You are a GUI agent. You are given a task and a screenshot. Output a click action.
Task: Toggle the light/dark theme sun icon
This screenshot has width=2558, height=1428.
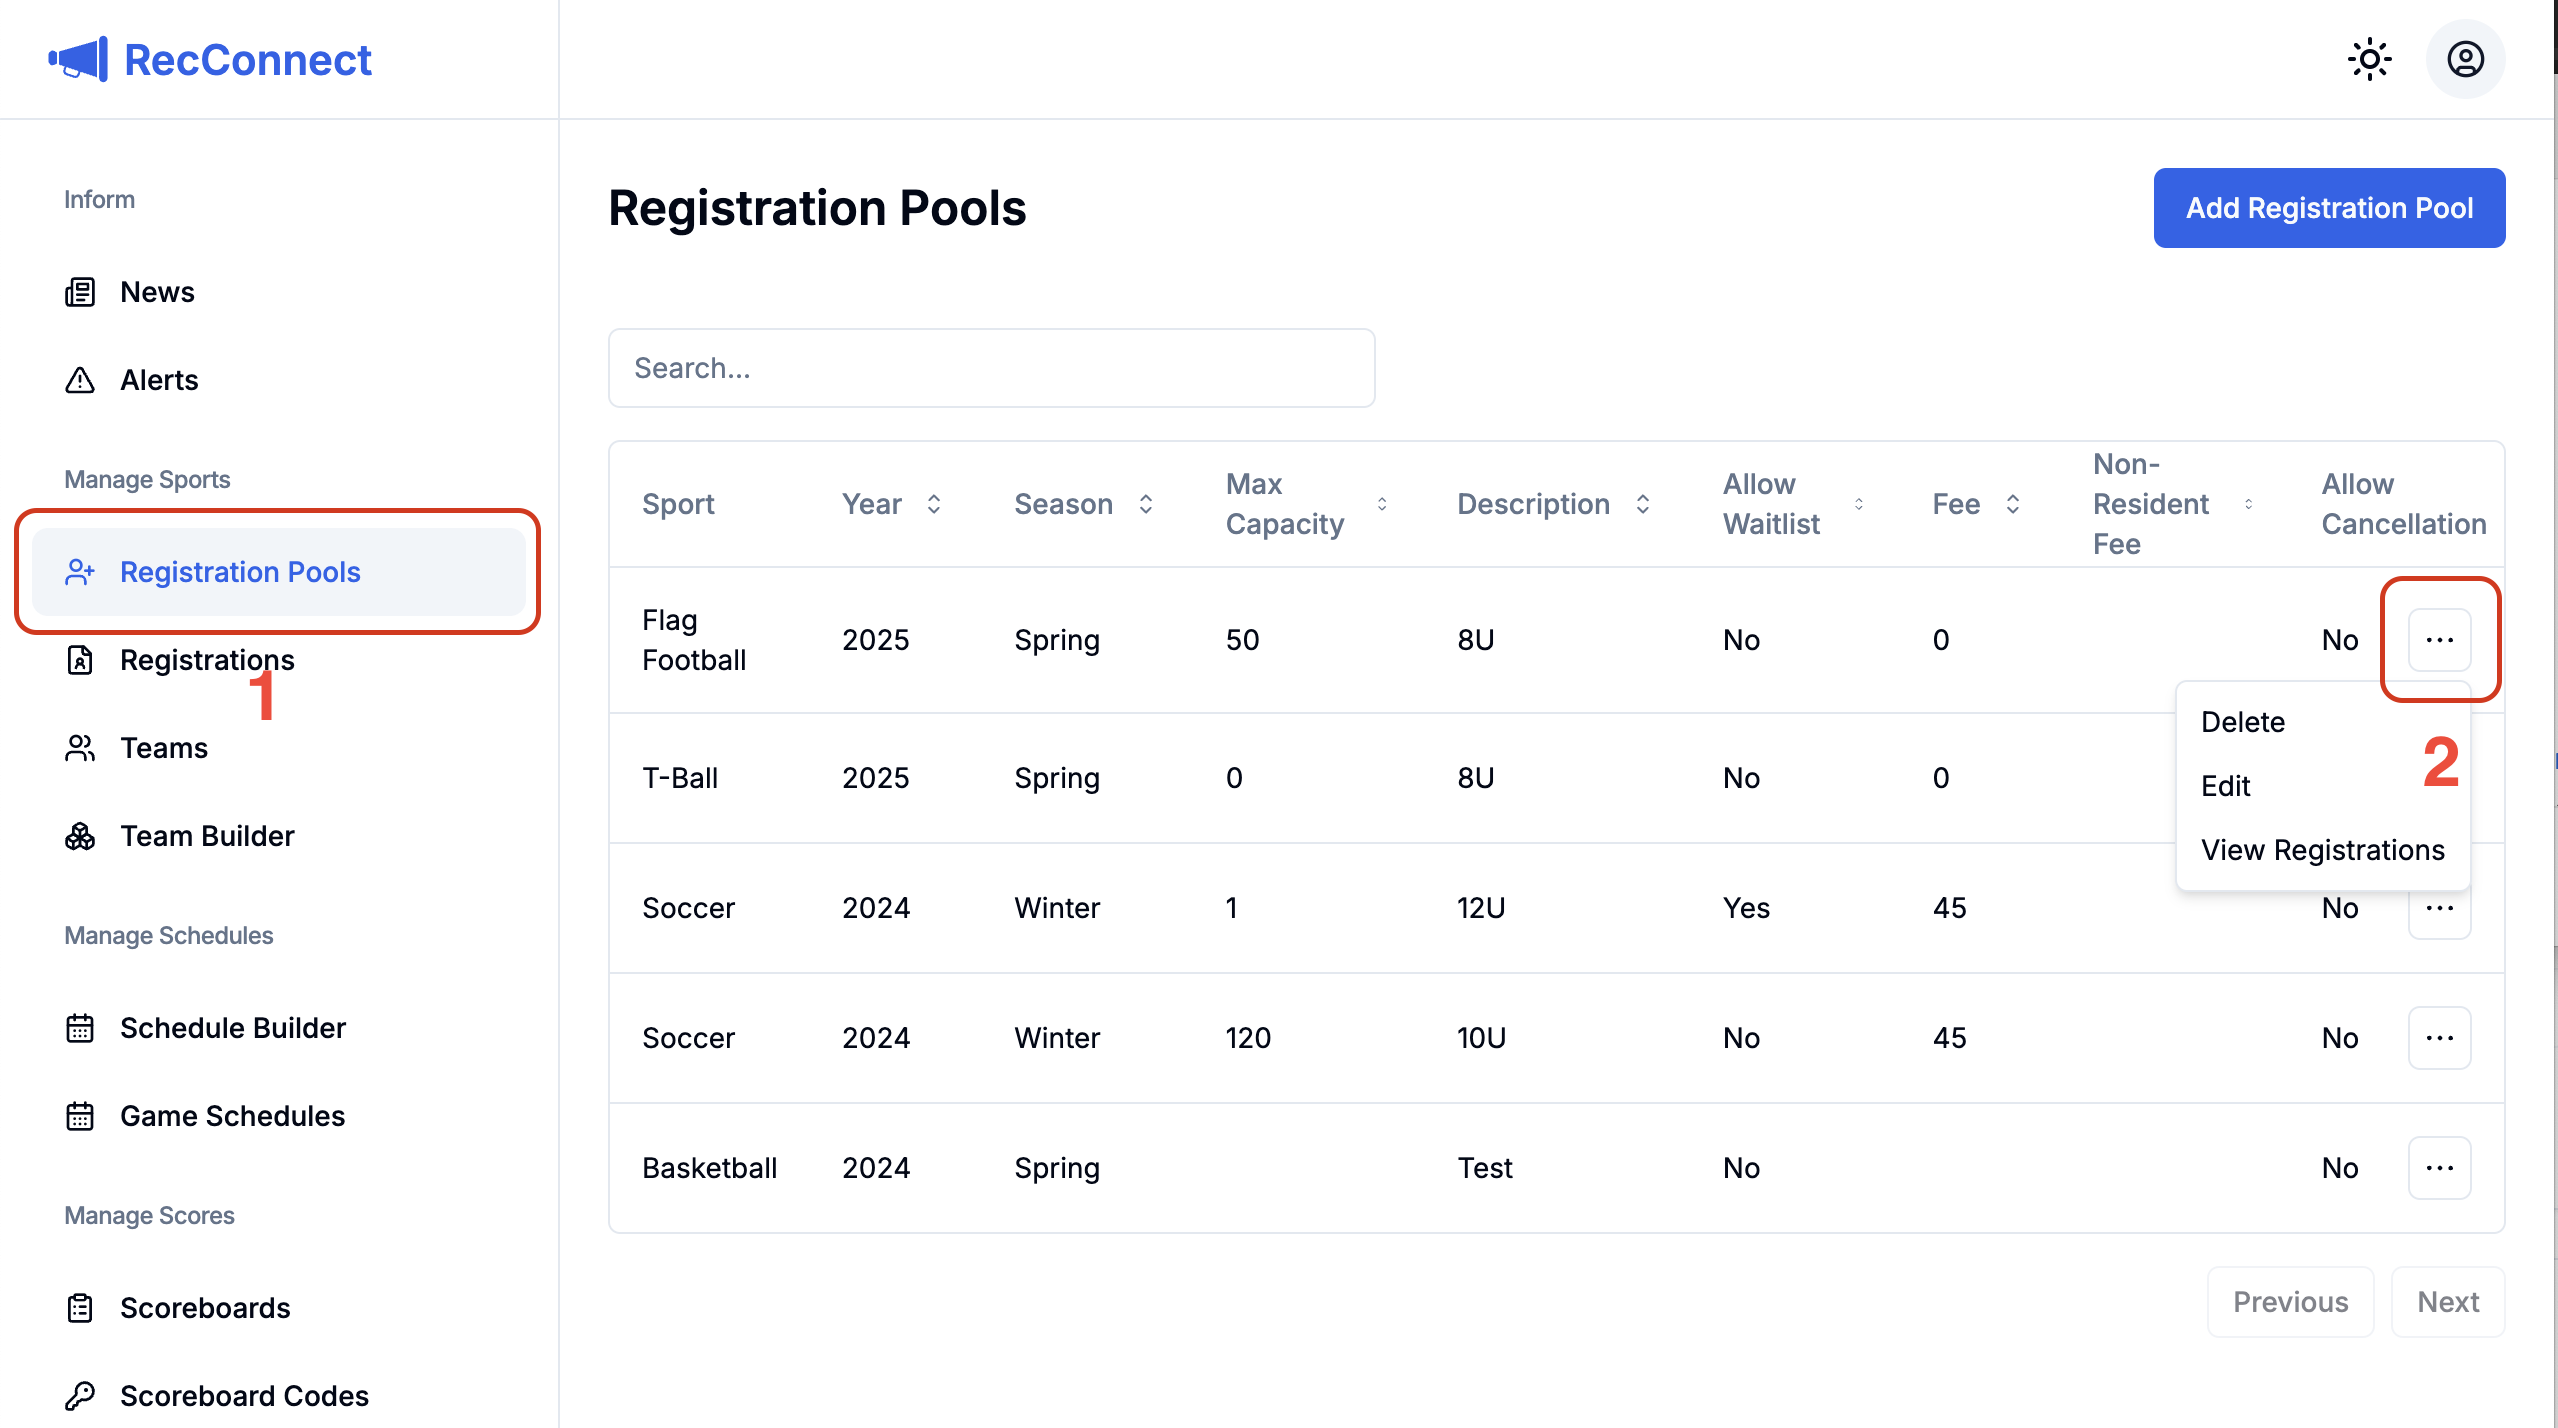2369,60
